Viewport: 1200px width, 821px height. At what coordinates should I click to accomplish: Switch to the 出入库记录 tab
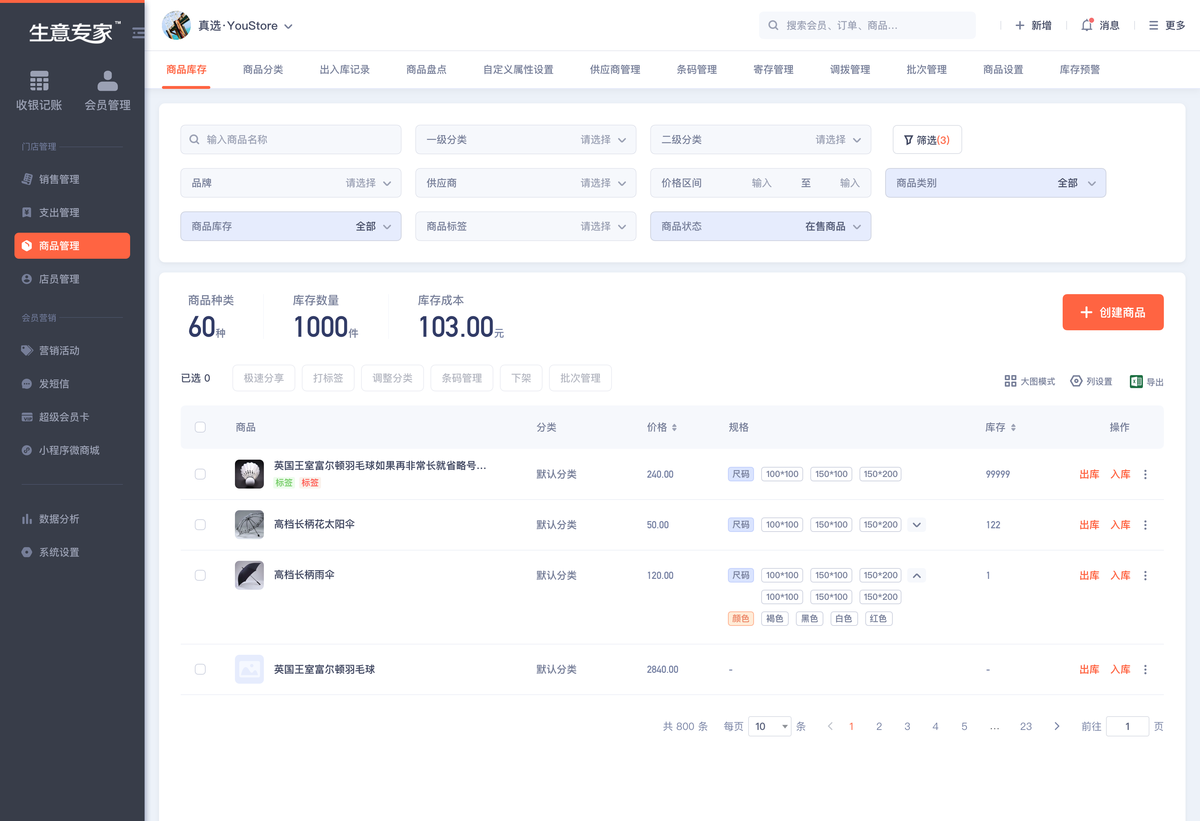point(344,70)
